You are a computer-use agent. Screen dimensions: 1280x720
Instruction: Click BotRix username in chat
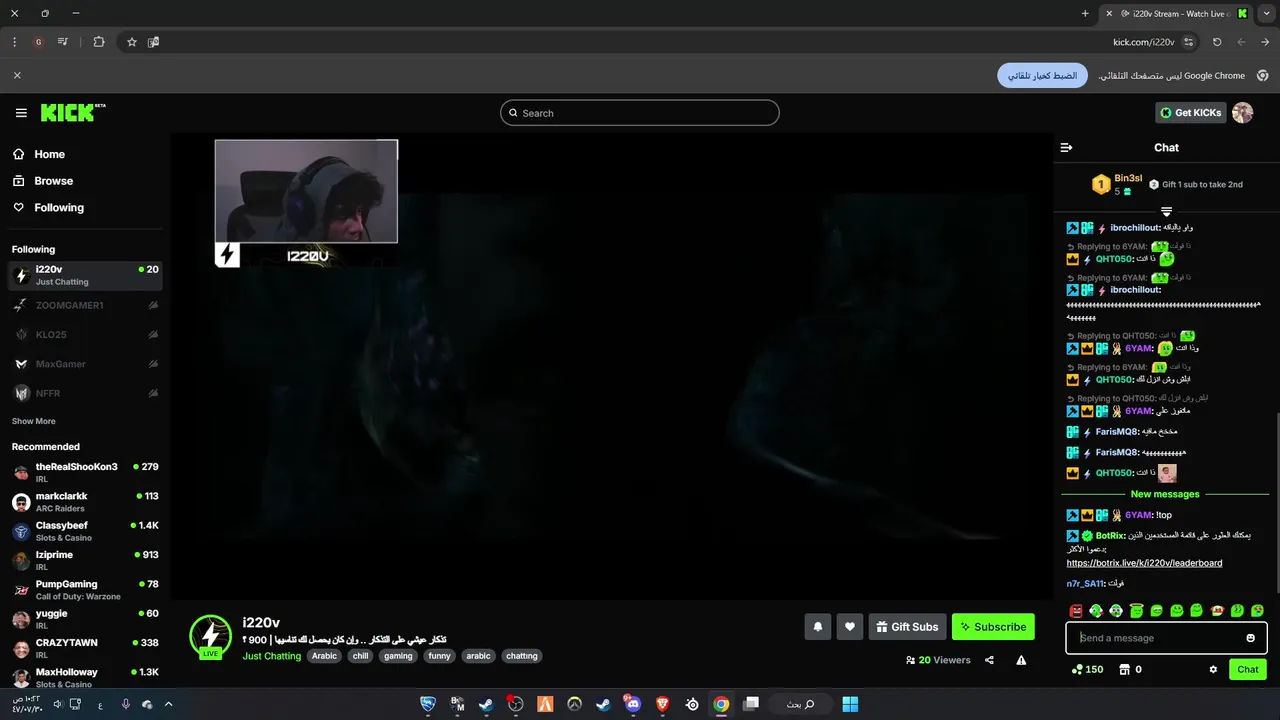tap(1111, 535)
